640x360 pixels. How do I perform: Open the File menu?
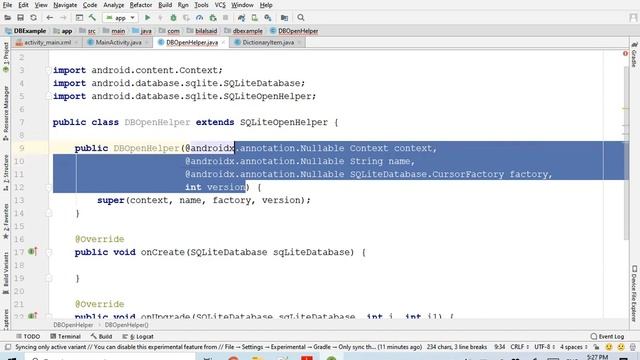pos(7,5)
